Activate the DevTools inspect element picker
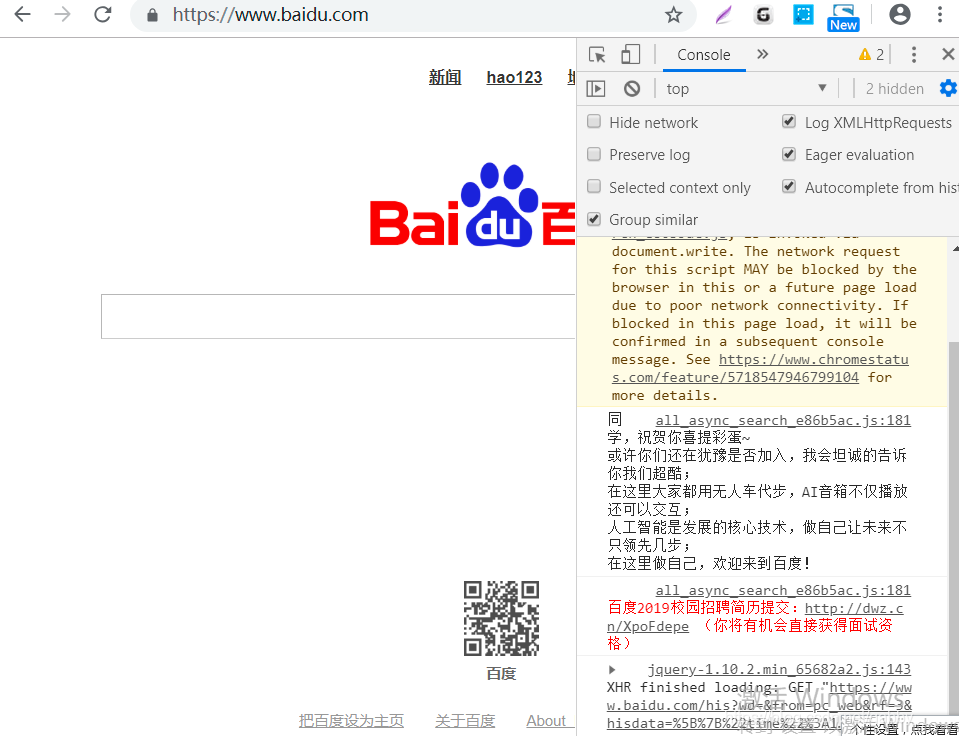959x736 pixels. coord(597,54)
